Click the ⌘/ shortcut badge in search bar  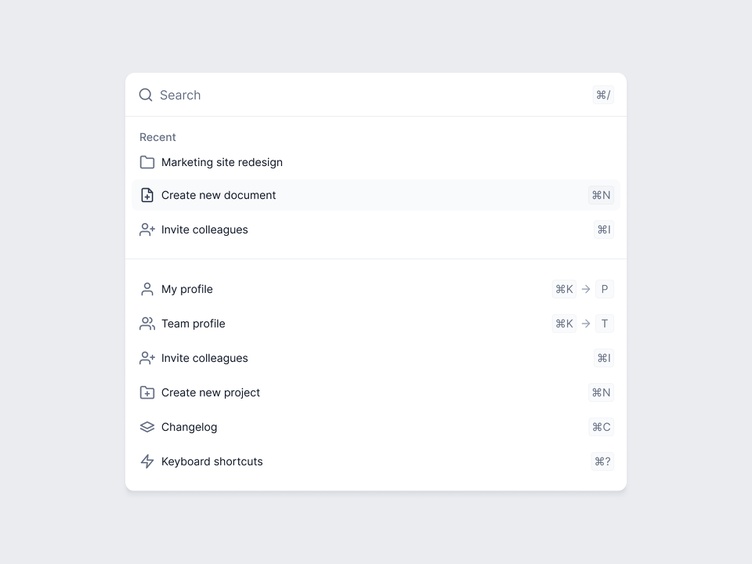(x=603, y=95)
